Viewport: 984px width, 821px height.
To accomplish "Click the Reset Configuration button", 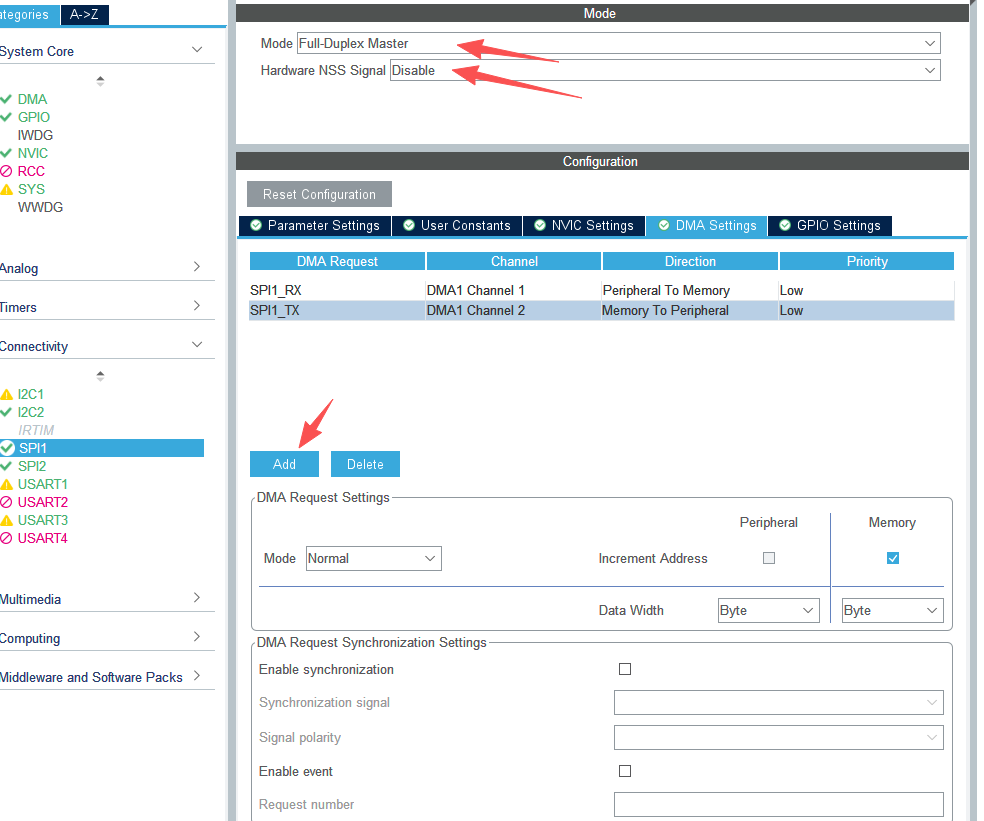I will pos(319,195).
